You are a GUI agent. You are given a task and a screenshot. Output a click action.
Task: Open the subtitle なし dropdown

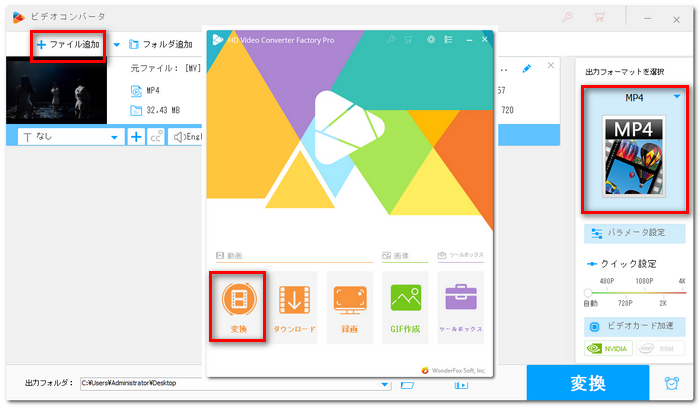tap(71, 137)
